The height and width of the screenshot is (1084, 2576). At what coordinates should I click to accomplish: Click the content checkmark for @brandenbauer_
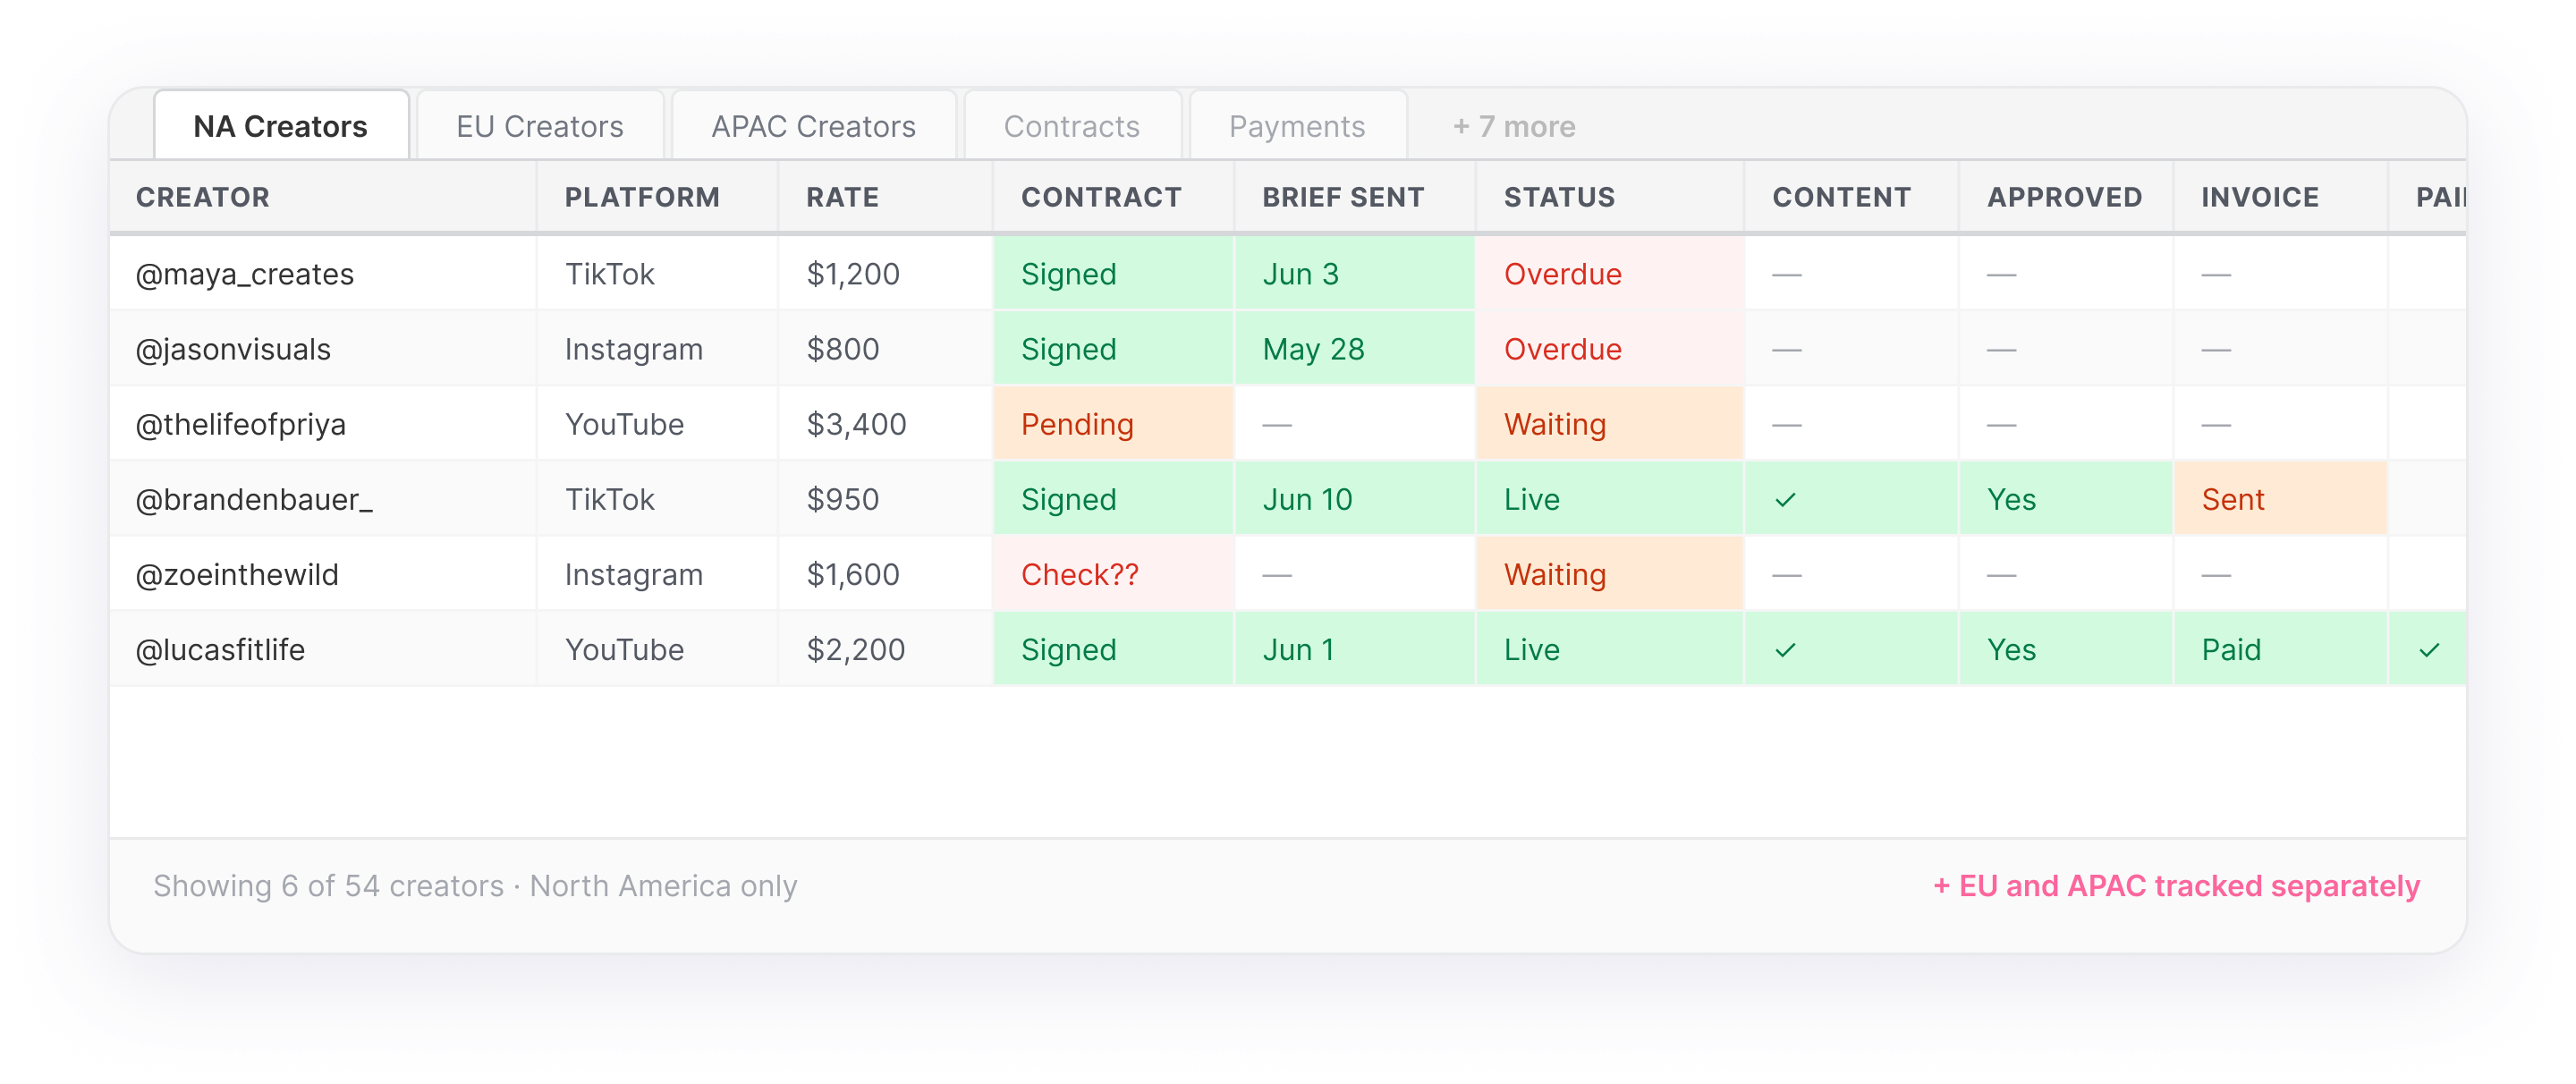pos(1785,499)
